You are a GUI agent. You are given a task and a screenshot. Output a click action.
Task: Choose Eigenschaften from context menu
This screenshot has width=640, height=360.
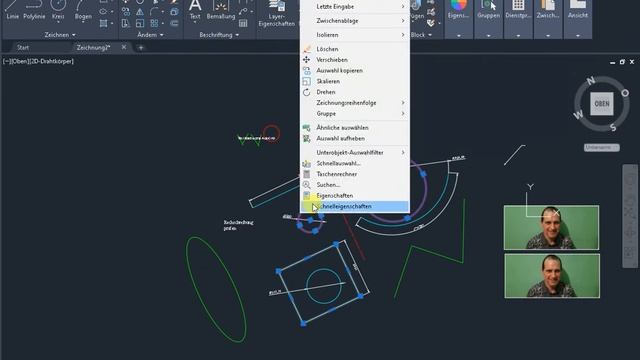355,196
